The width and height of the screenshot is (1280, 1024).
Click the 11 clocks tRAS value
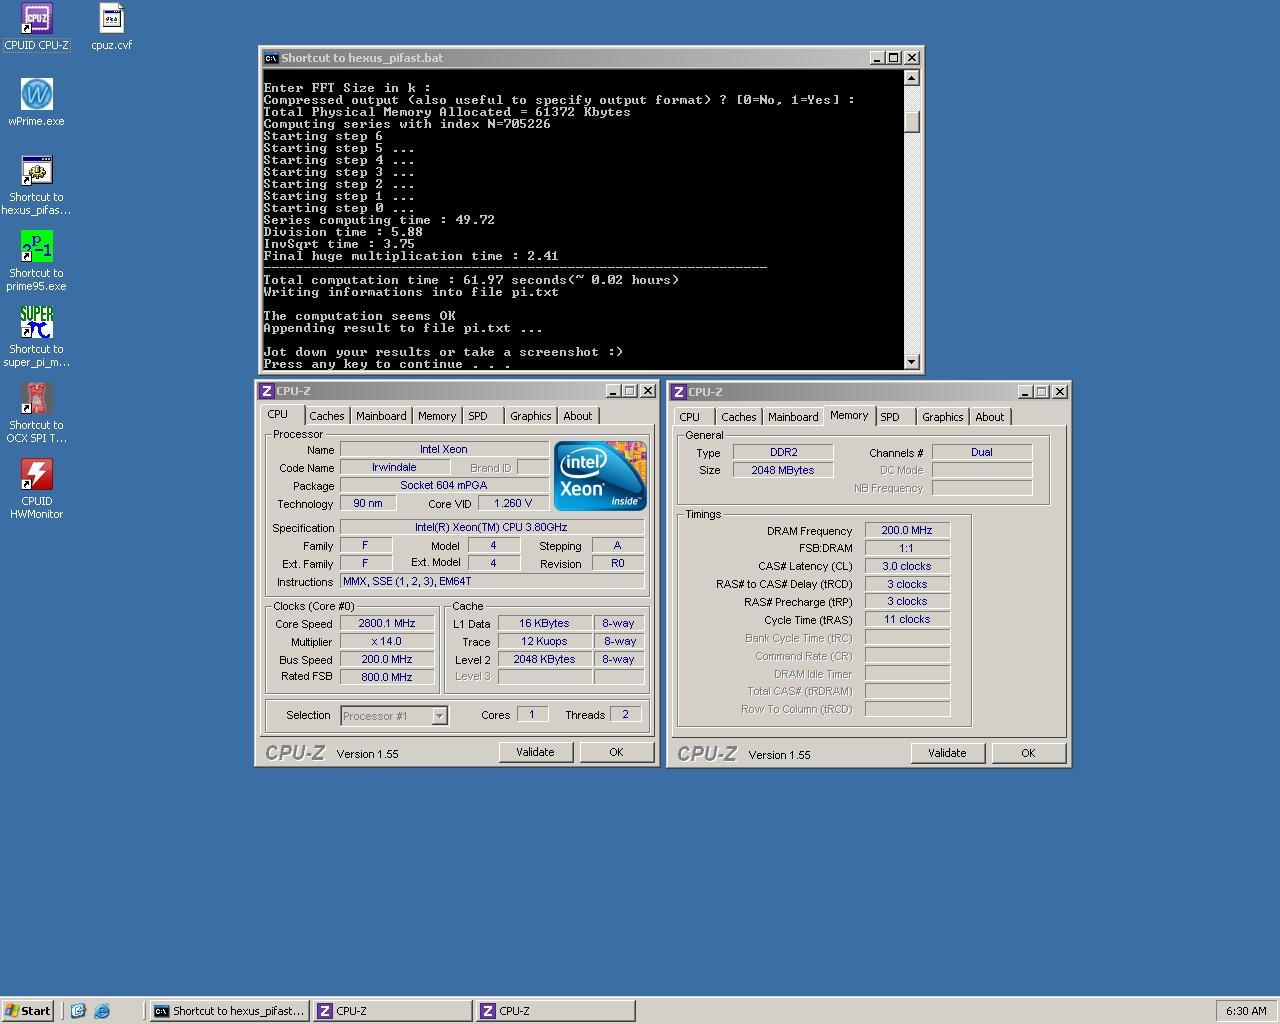tap(907, 620)
